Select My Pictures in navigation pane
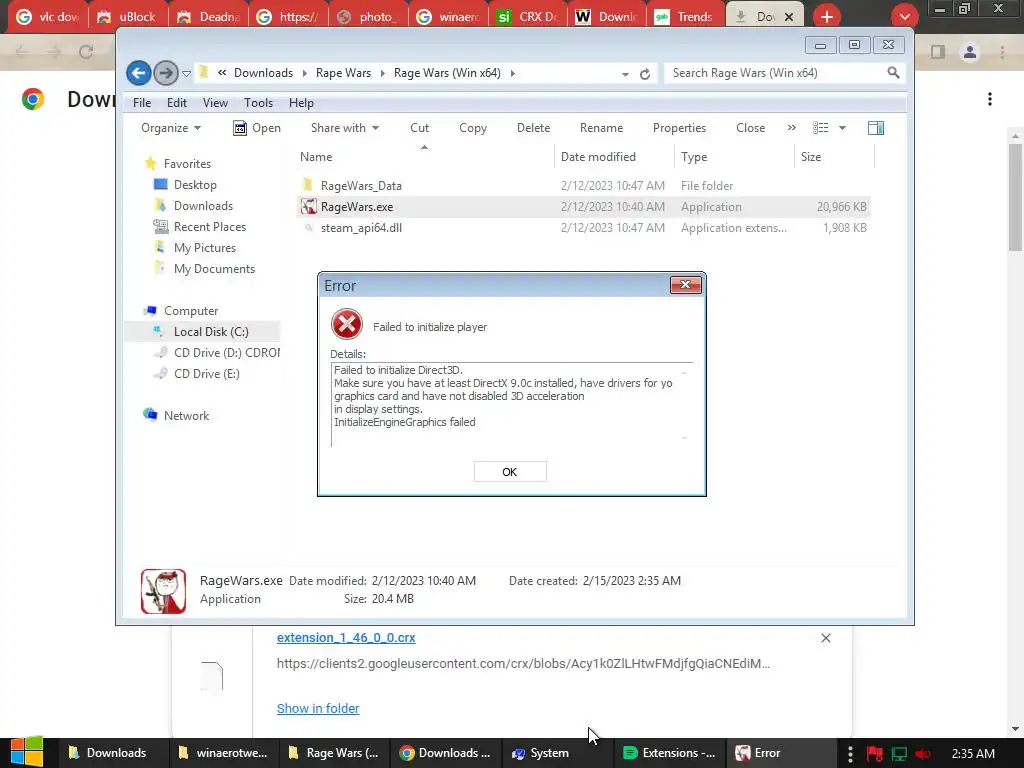This screenshot has width=1024, height=768. 204,248
